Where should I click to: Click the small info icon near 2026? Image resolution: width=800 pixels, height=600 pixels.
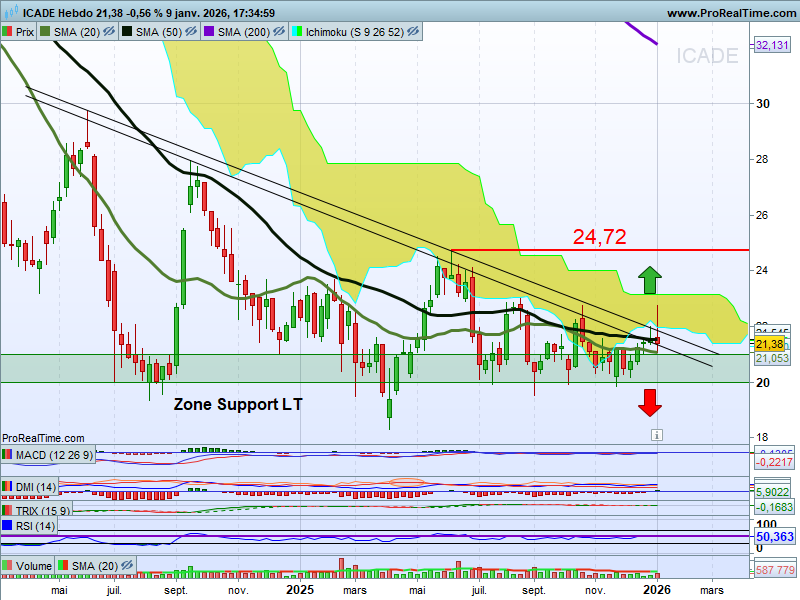657,435
